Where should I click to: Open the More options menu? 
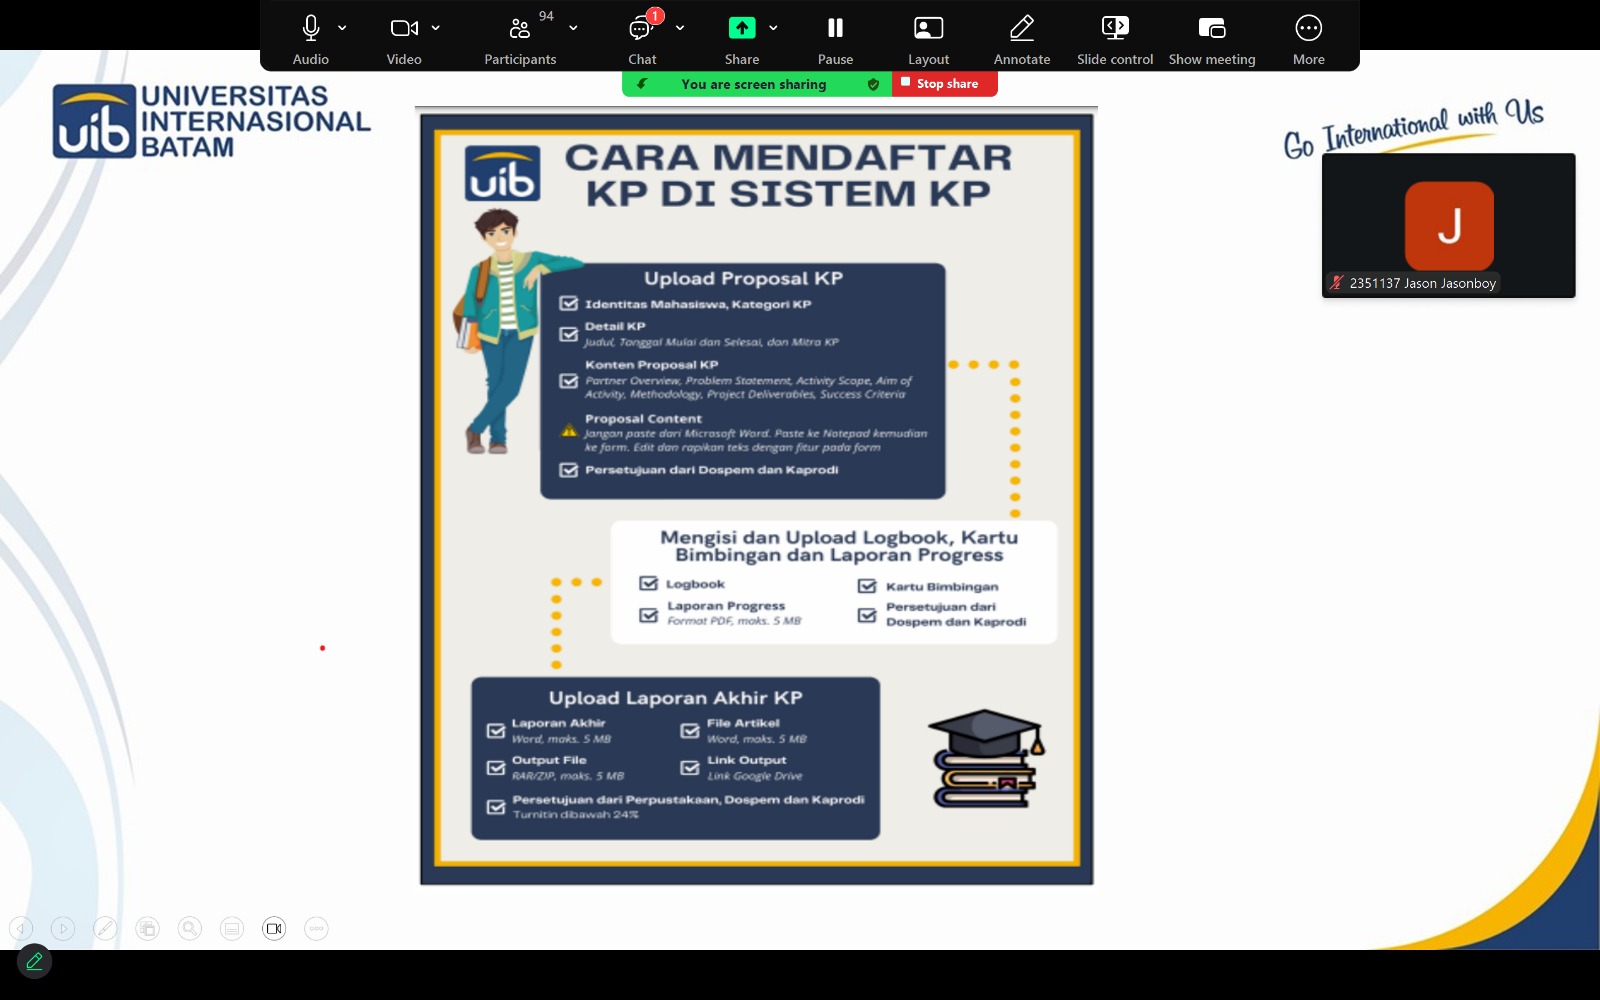click(1308, 28)
